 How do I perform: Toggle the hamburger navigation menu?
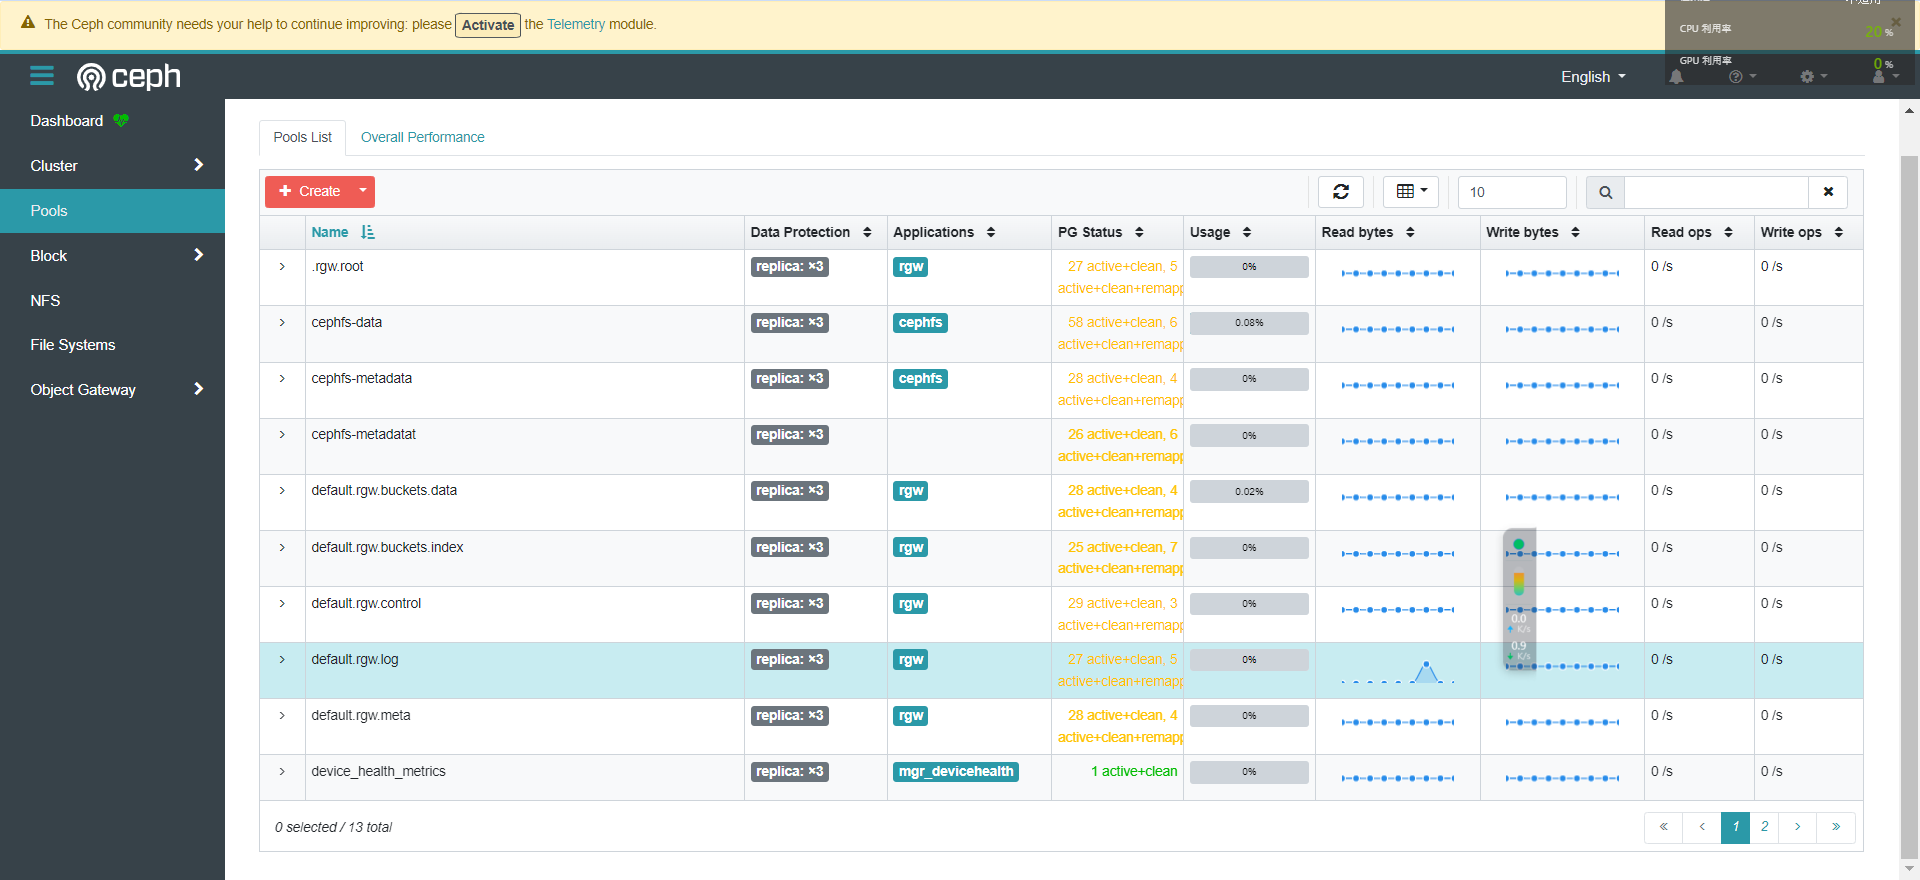coord(42,76)
